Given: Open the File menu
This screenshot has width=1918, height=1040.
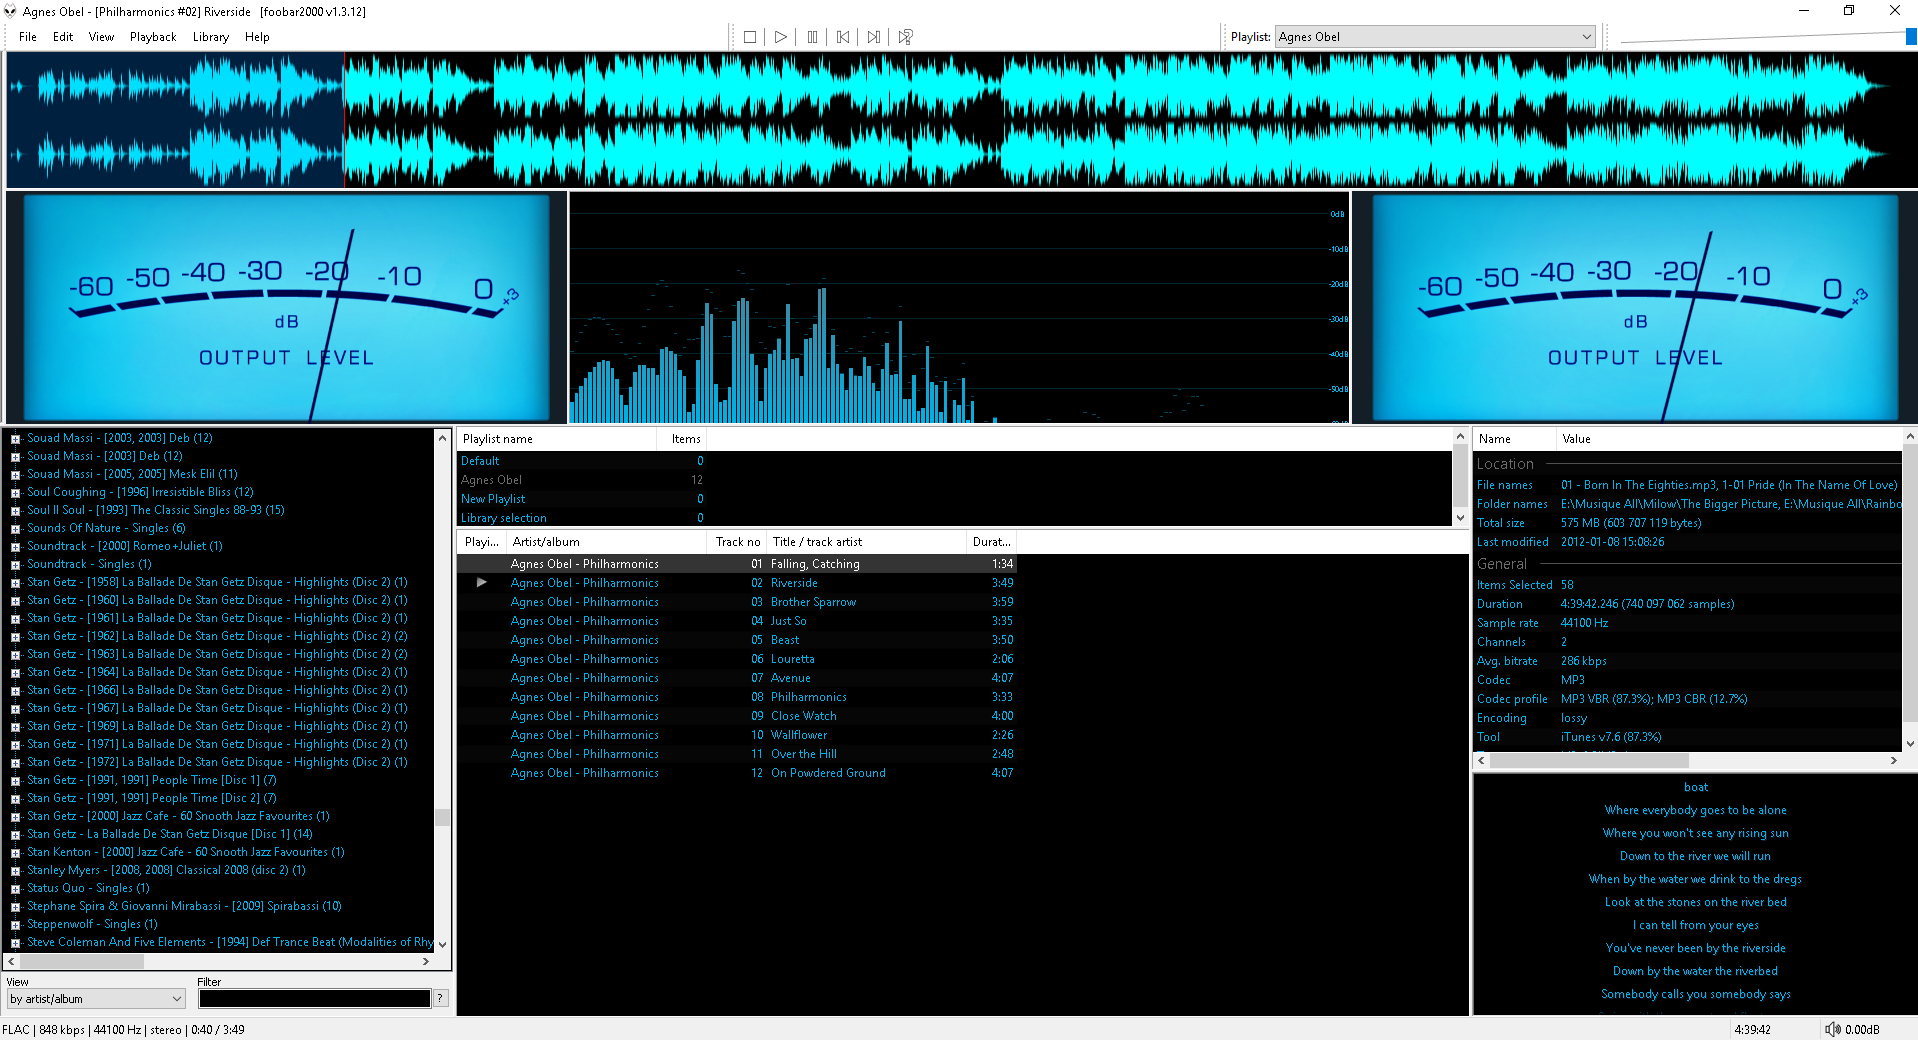Looking at the screenshot, I should (x=28, y=37).
